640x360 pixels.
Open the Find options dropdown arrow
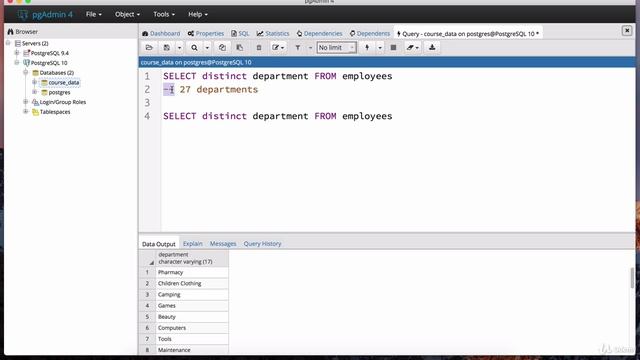click(207, 48)
